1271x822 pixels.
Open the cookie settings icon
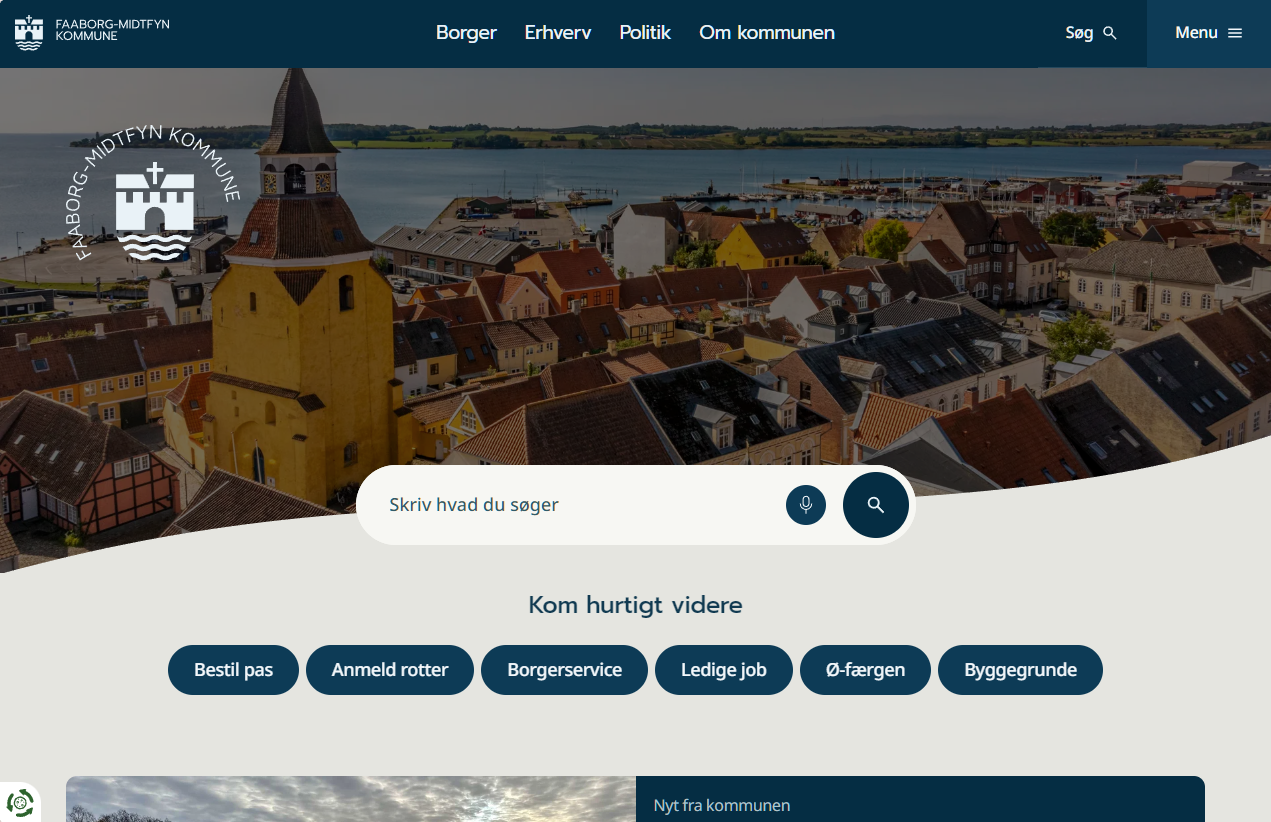[x=20, y=802]
